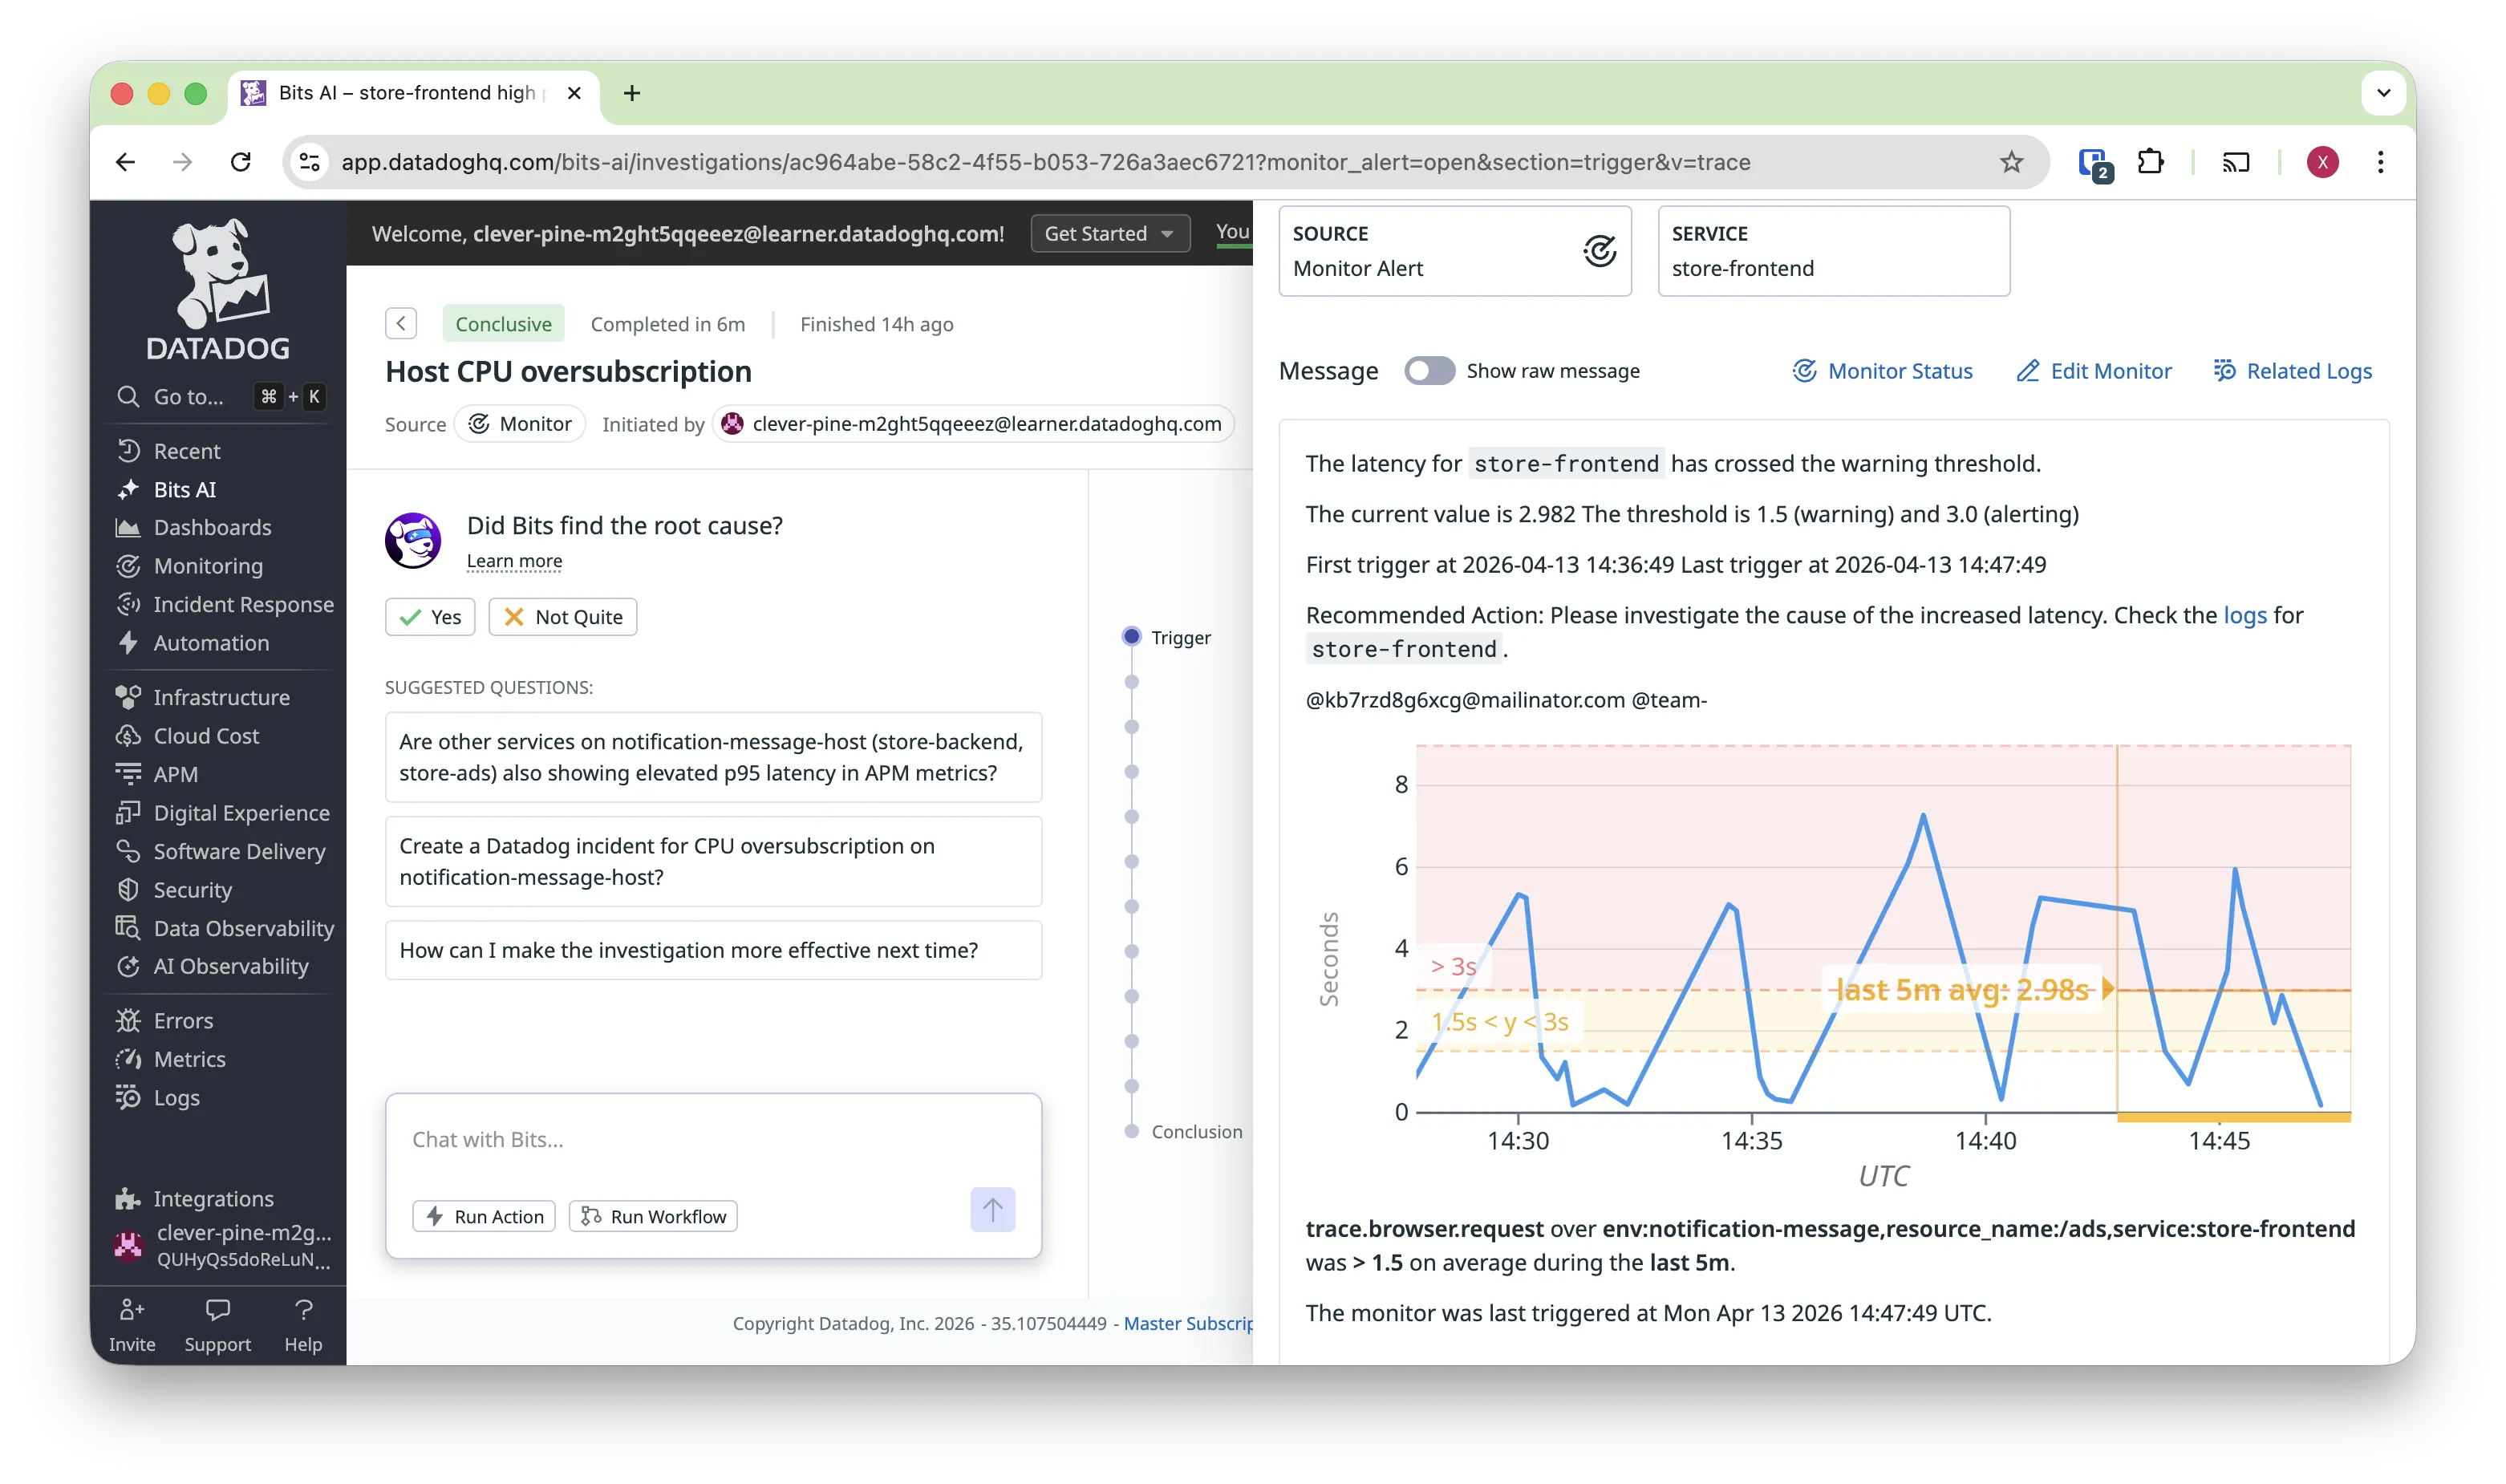Click the back chevron beside Conclusive badge

[x=401, y=323]
